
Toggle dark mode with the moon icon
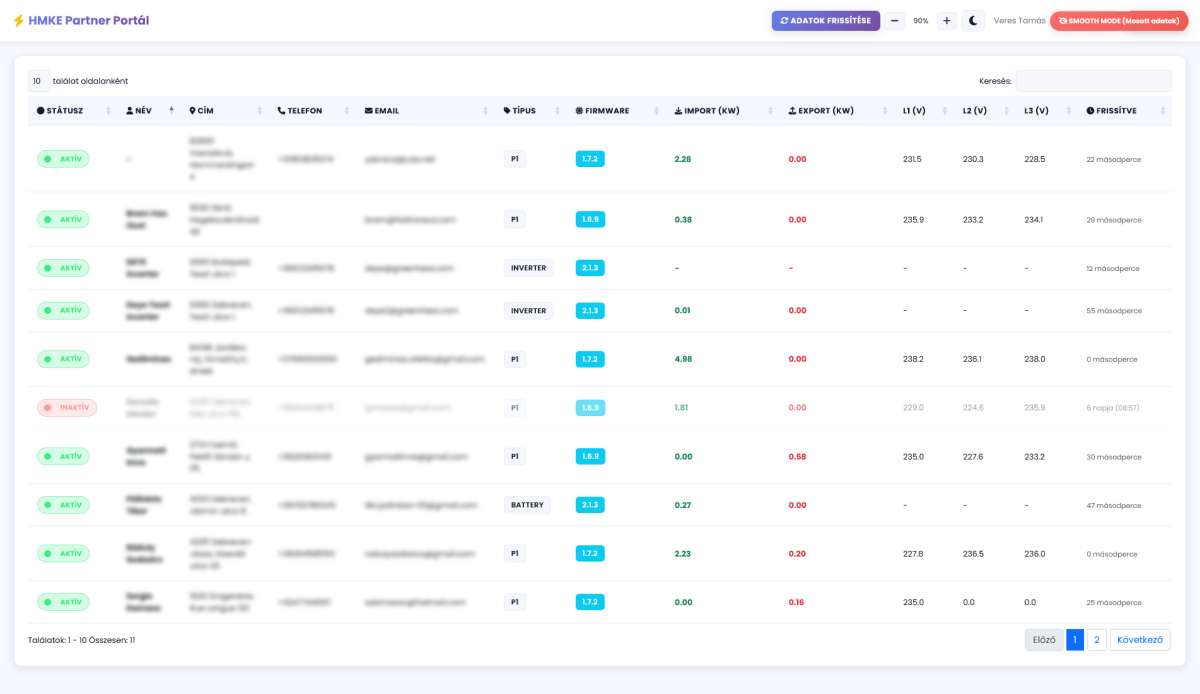[973, 21]
